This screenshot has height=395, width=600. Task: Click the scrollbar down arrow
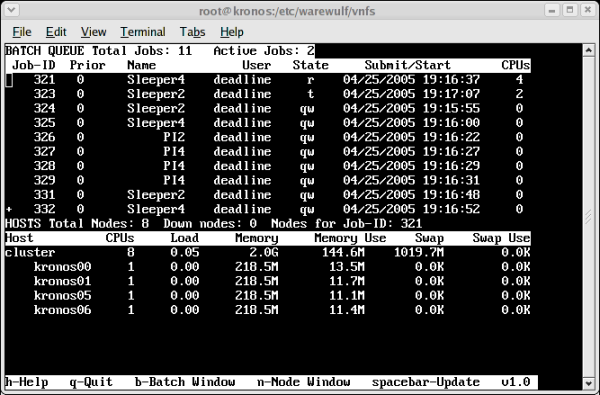pos(588,383)
